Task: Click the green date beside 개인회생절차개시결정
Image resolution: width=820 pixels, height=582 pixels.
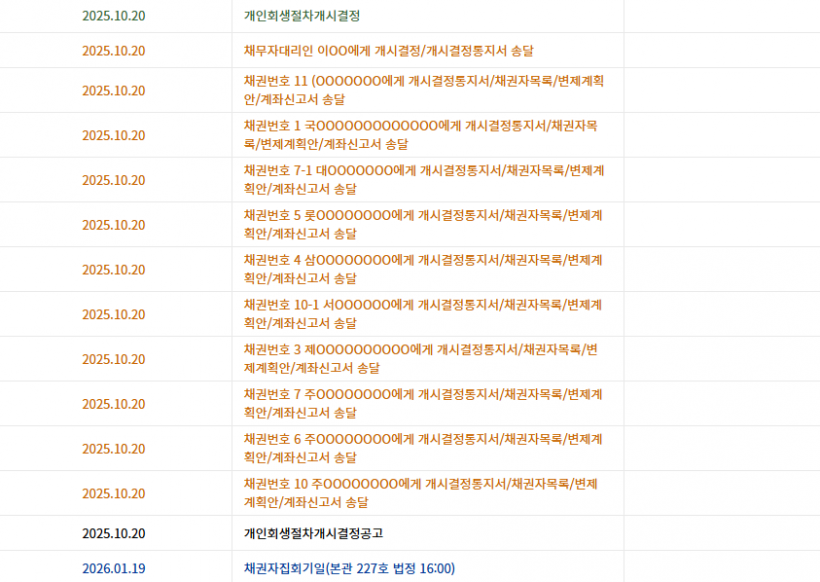Action: click(113, 16)
